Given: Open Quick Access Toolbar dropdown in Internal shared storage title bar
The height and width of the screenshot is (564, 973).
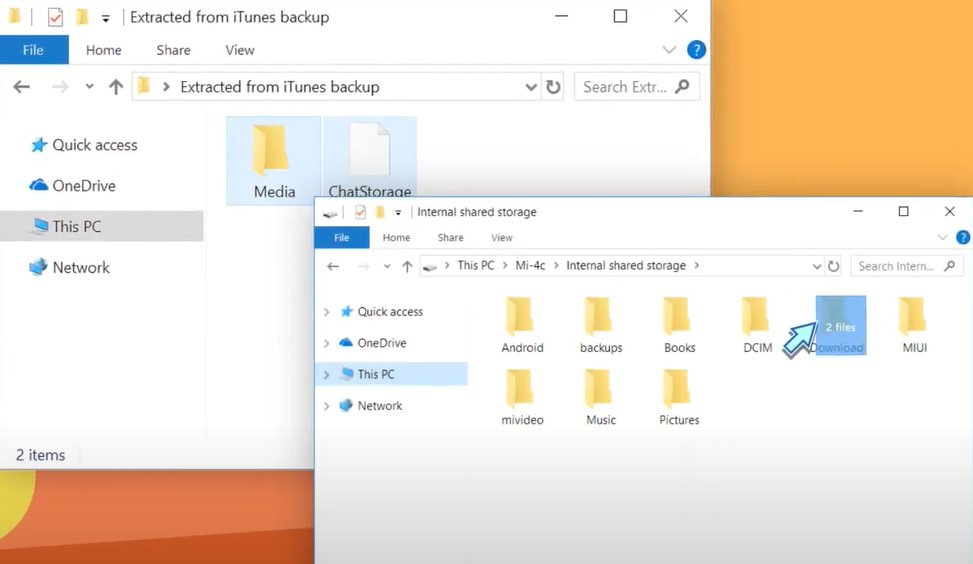Looking at the screenshot, I should (398, 213).
